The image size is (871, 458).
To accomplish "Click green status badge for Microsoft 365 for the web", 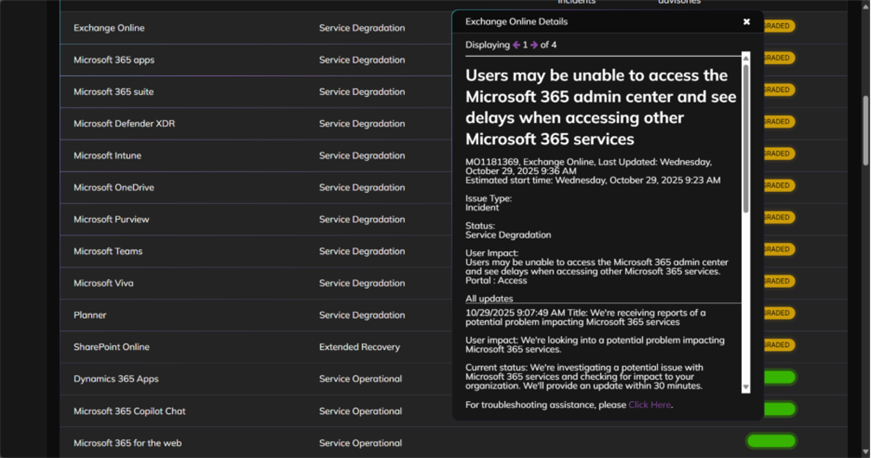I will (771, 441).
